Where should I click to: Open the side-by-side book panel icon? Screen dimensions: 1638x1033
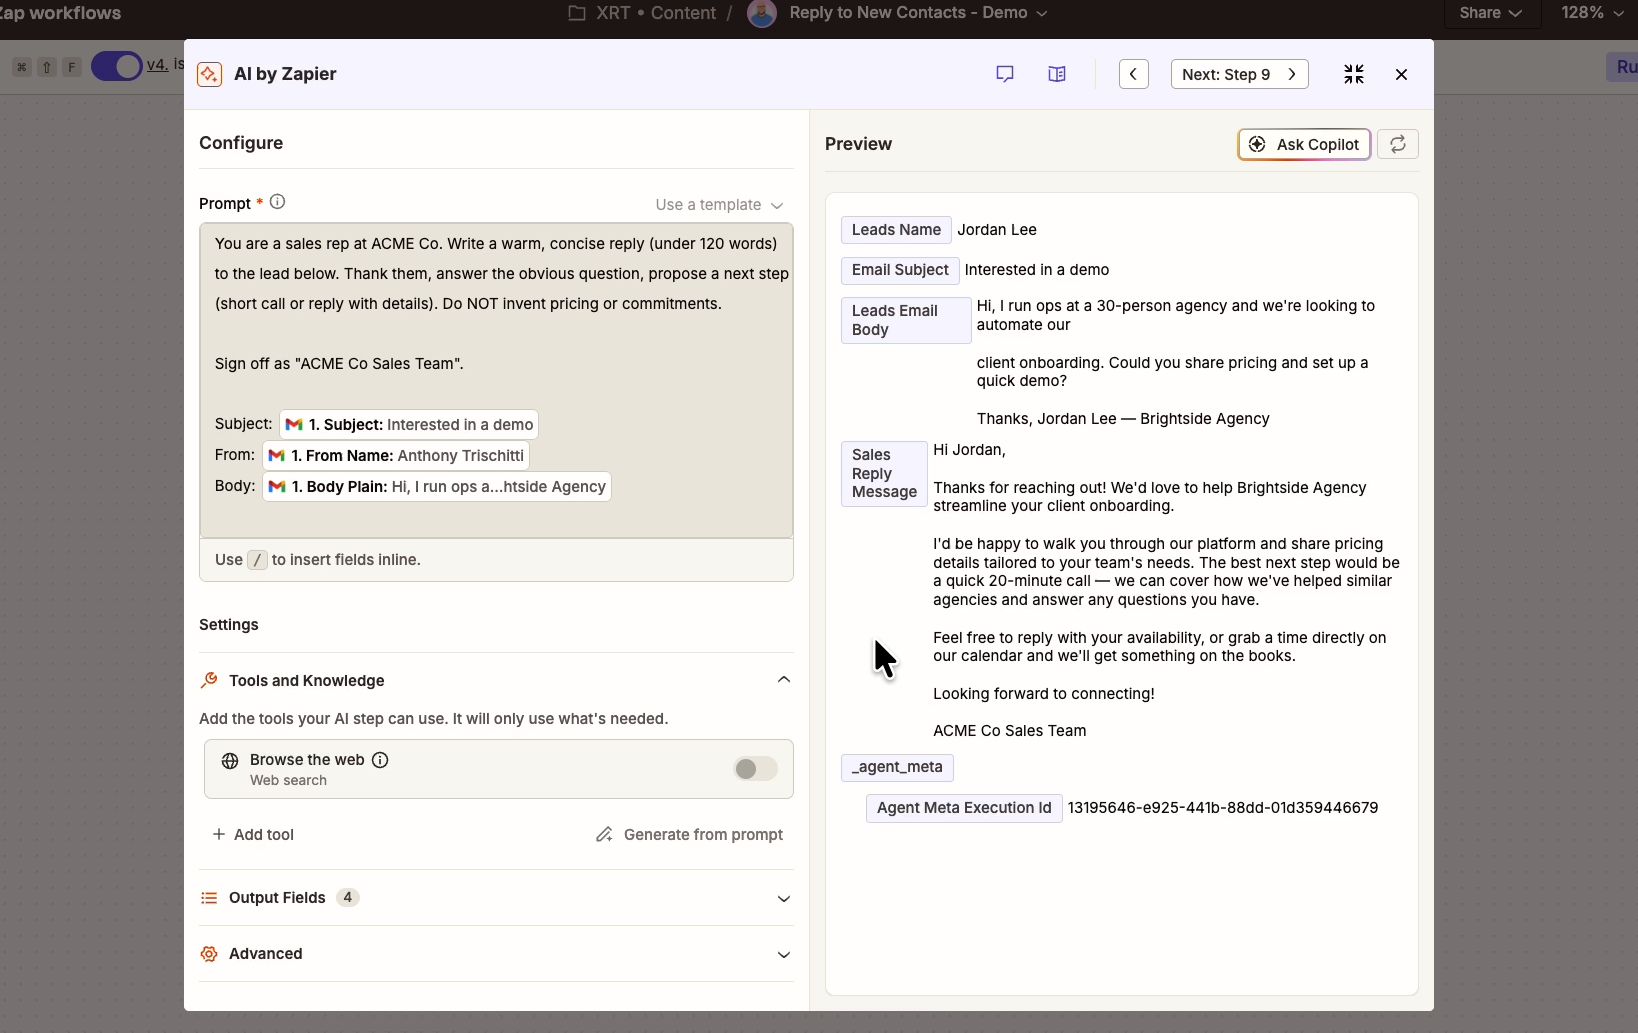click(1057, 74)
